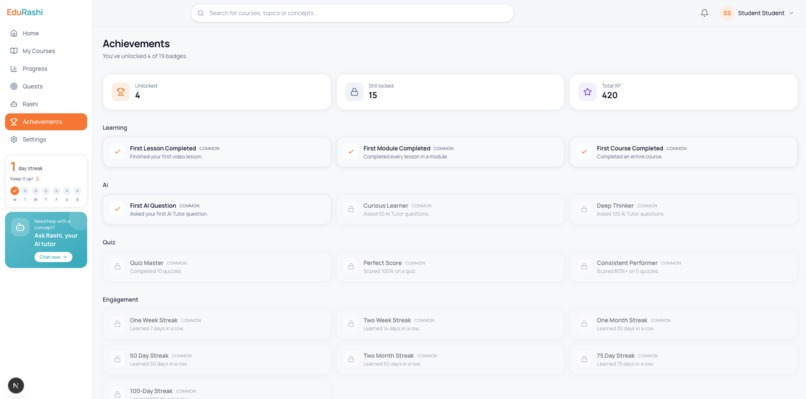The height and width of the screenshot is (399, 806).
Task: Click the Unlocked trophy icon
Action: pos(121,92)
